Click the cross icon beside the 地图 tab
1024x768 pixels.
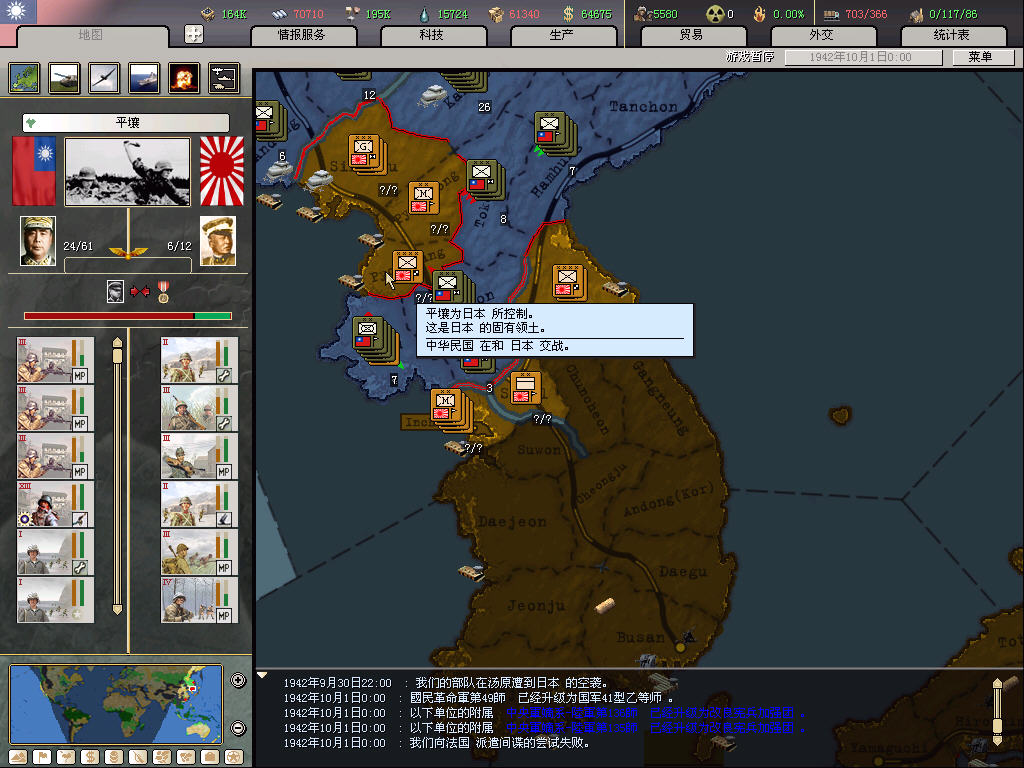tap(194, 34)
